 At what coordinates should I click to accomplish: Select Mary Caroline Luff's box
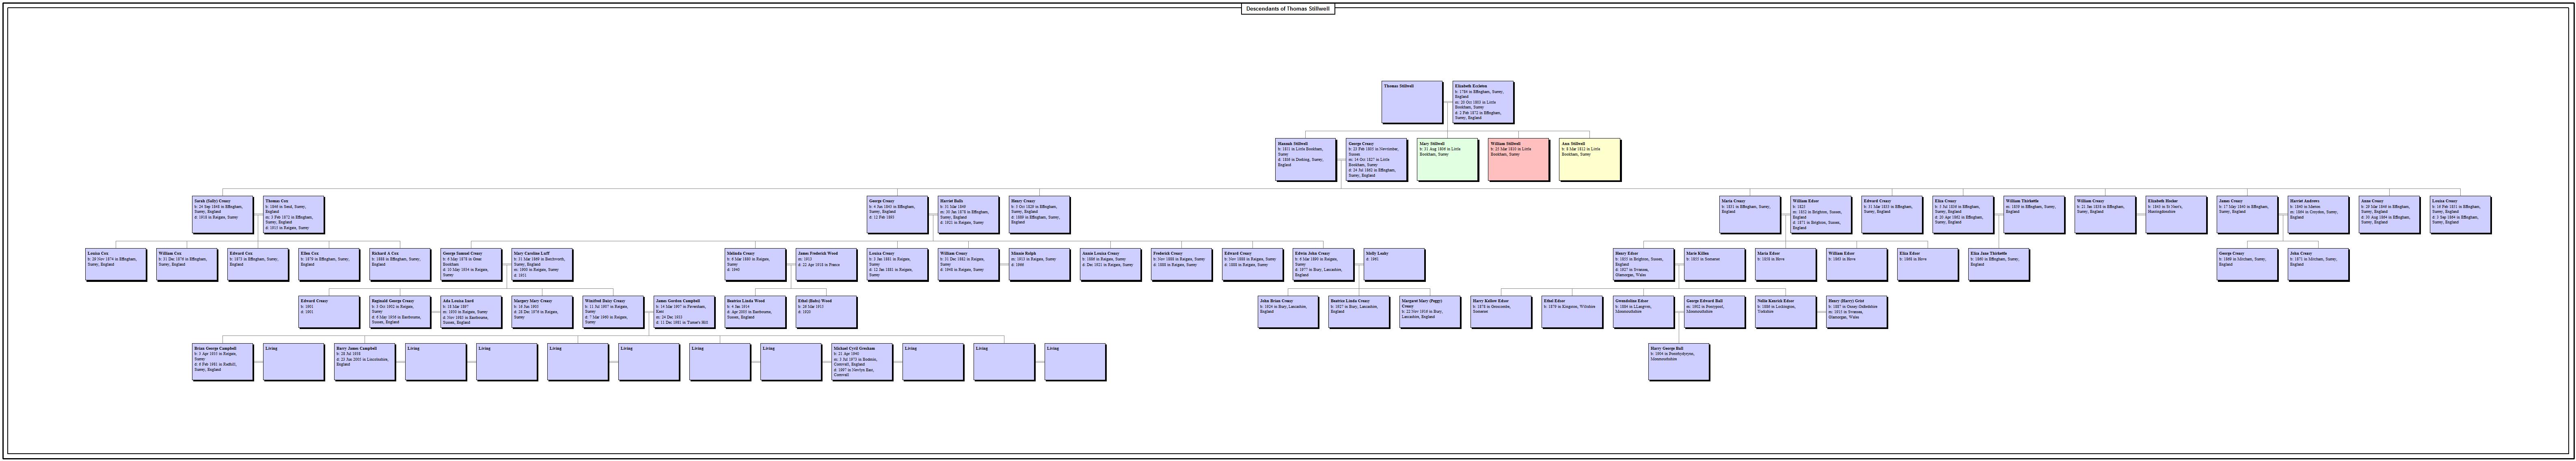click(x=541, y=264)
